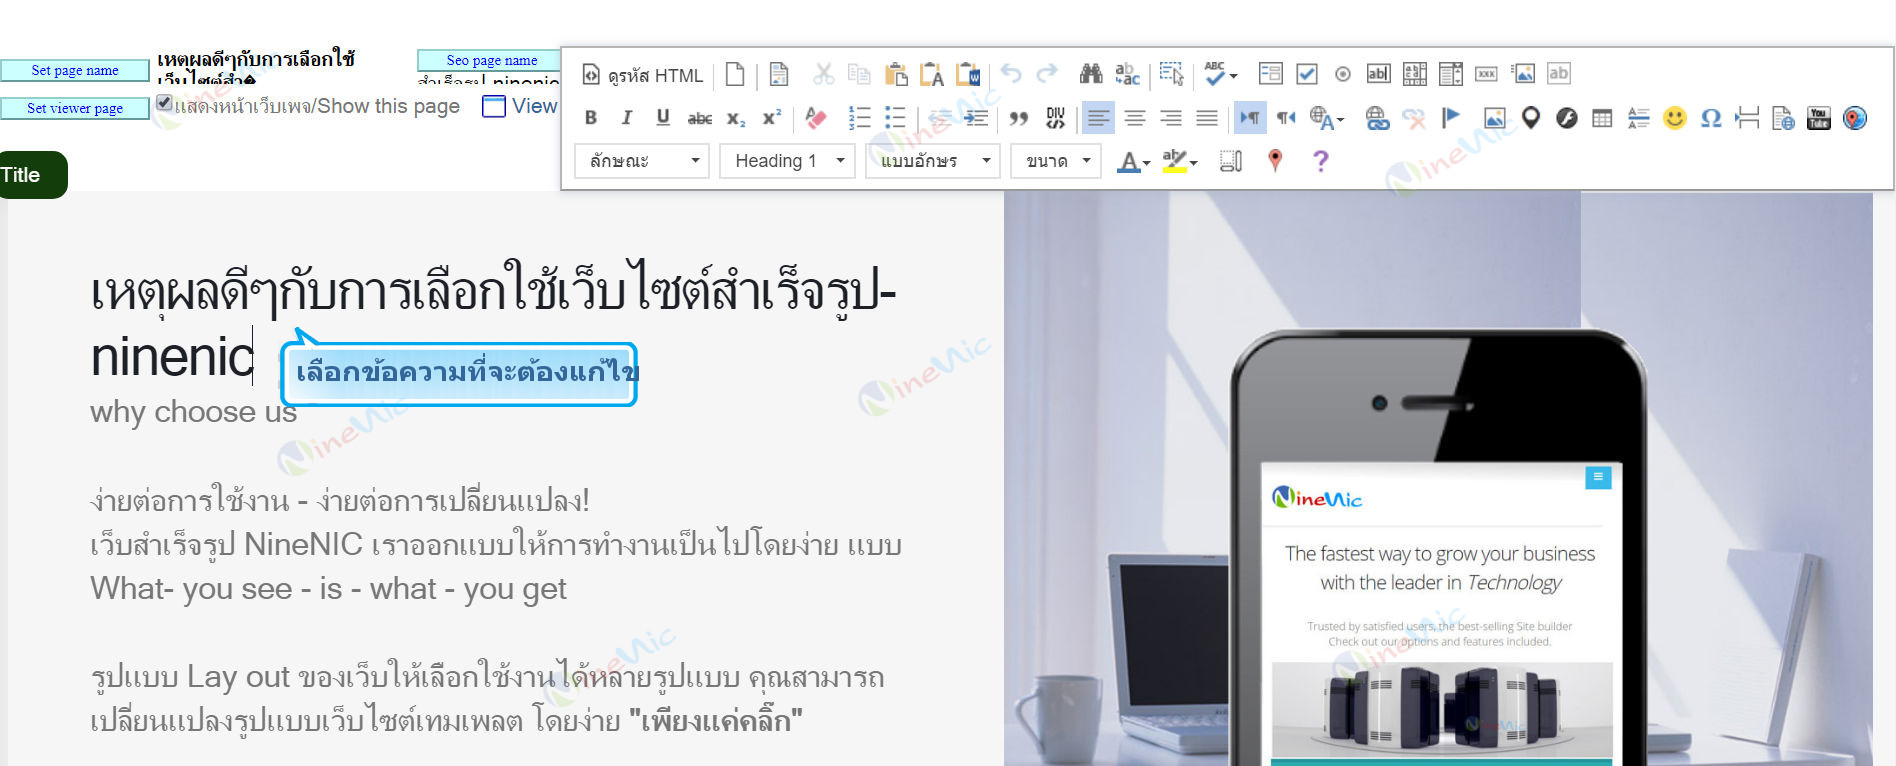Click the Insert Flash icon
This screenshot has height=766, width=1896.
(1566, 118)
